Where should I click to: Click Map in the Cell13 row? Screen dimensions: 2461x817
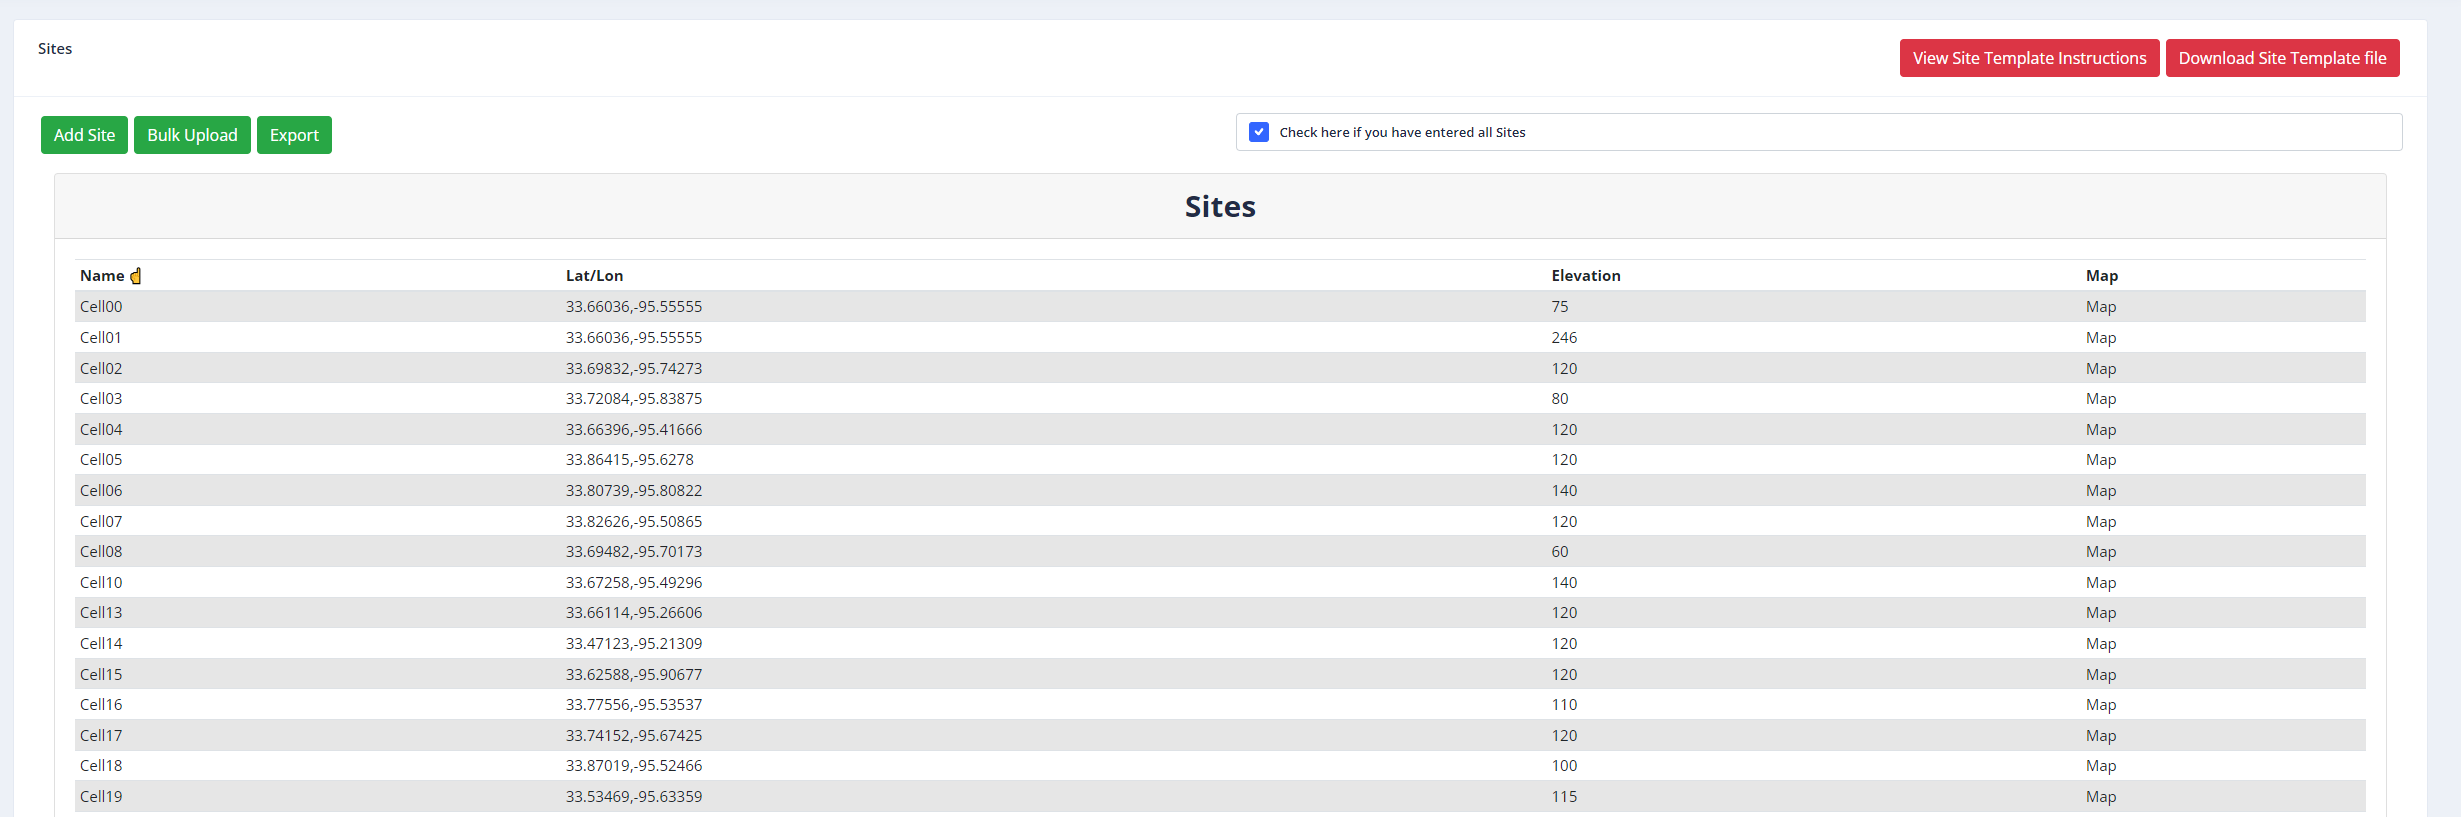[2101, 613]
